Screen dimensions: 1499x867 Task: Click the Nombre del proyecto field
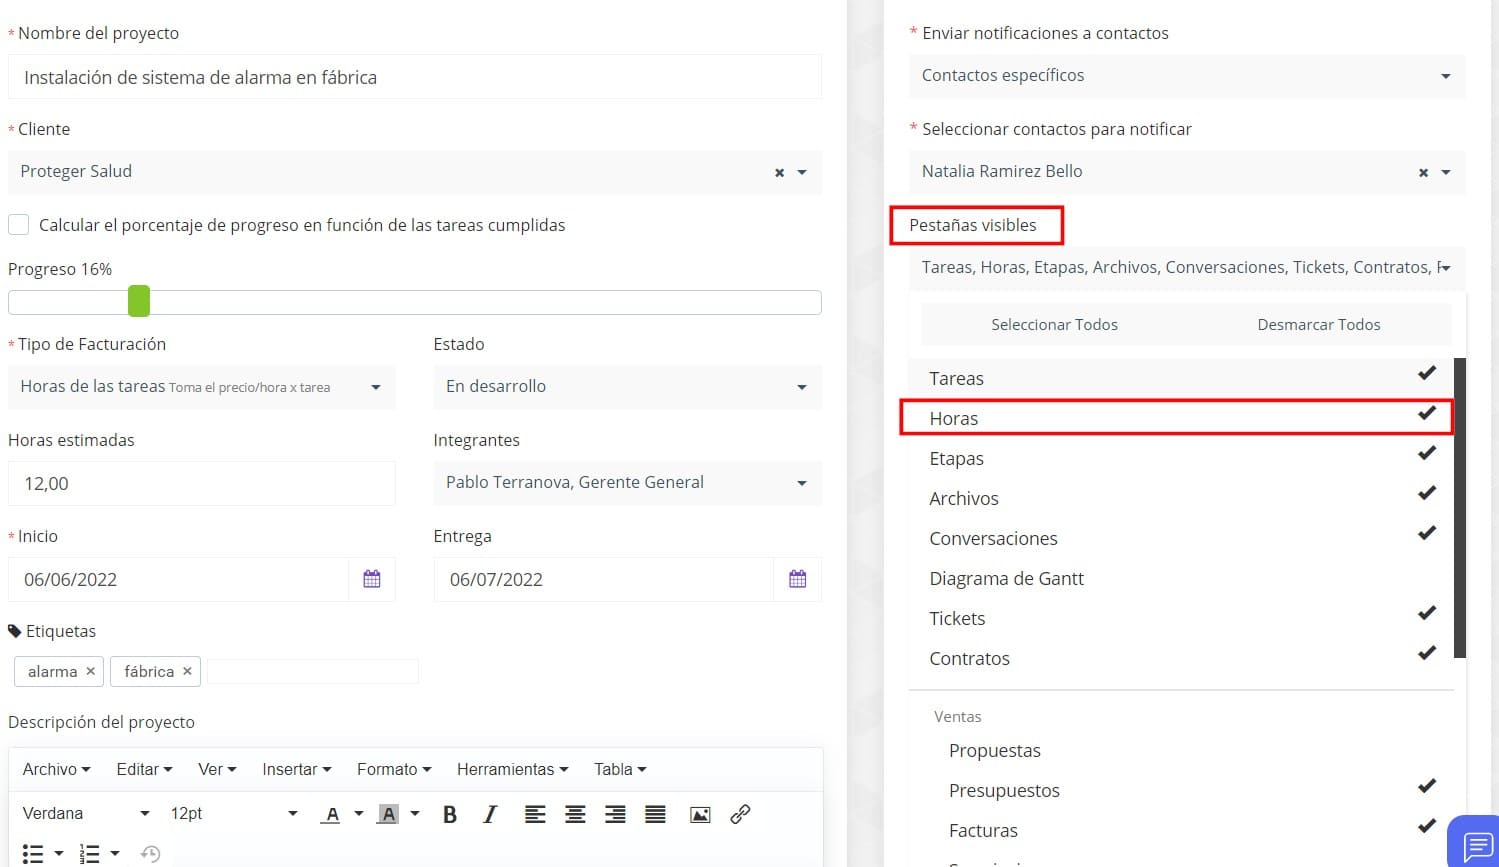coord(415,77)
